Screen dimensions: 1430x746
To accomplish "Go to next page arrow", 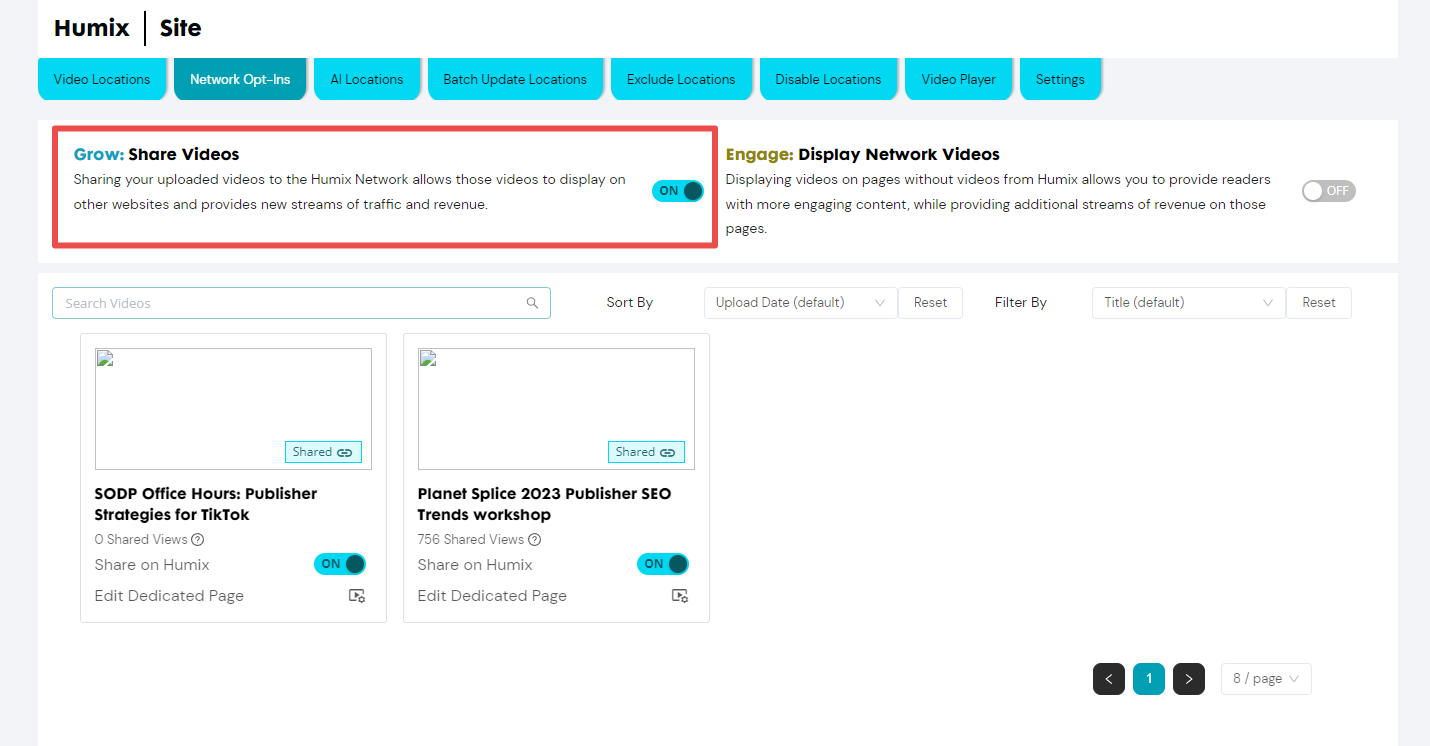I will tap(1189, 679).
